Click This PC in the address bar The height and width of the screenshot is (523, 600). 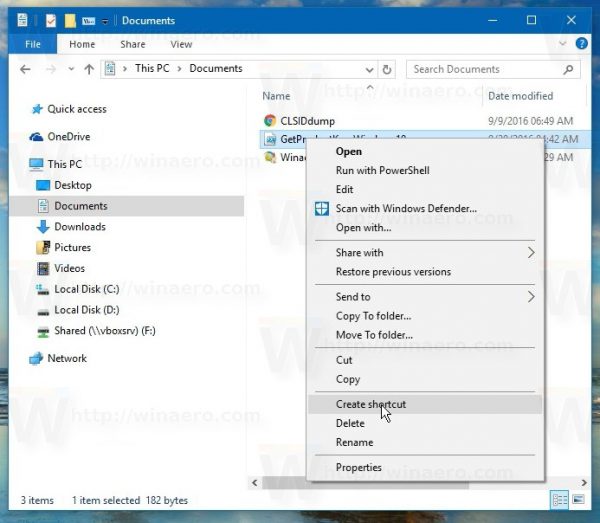(x=152, y=68)
